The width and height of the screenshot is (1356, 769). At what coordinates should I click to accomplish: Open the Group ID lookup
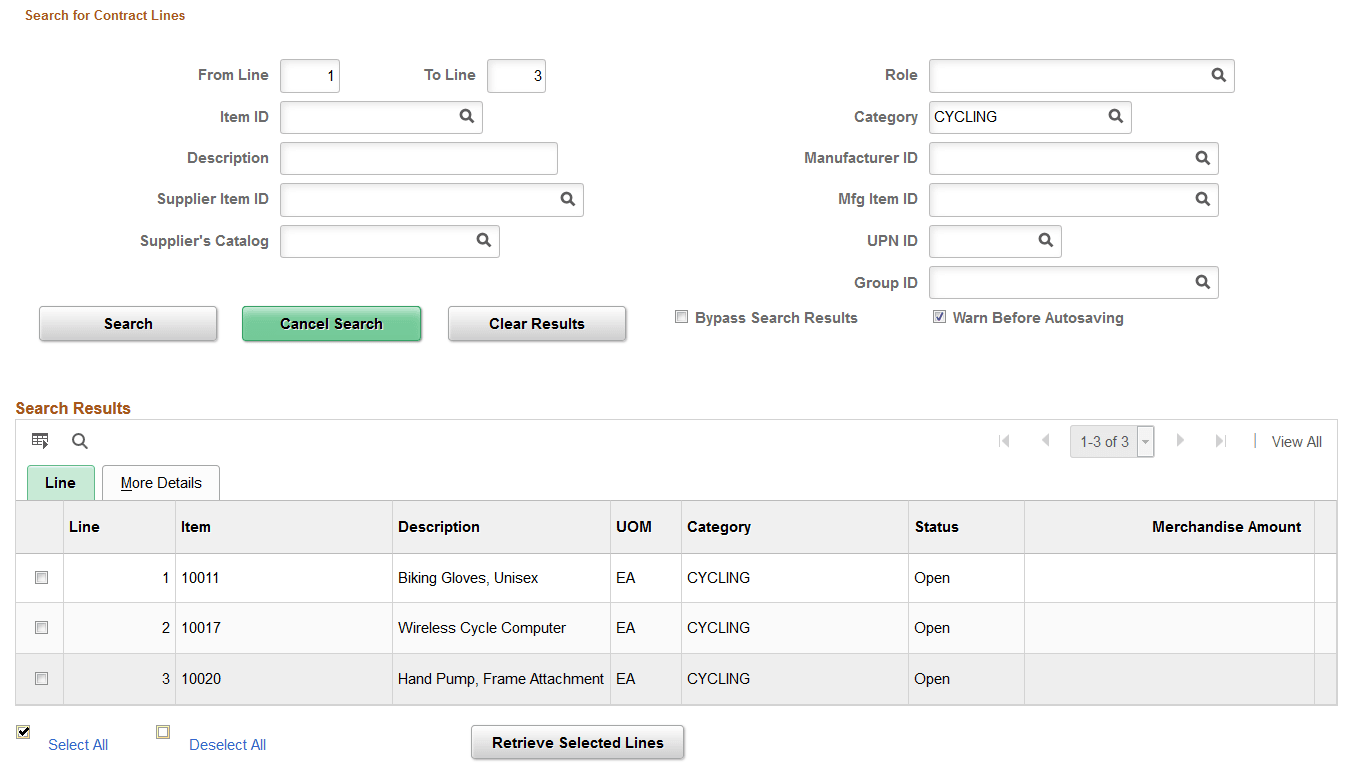point(1202,282)
